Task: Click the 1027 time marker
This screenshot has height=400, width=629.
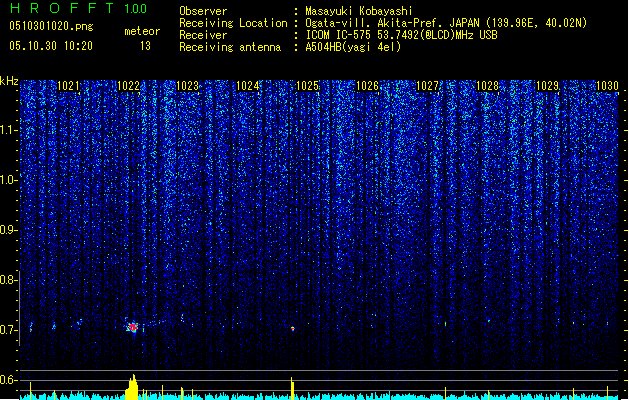Action: (x=428, y=86)
